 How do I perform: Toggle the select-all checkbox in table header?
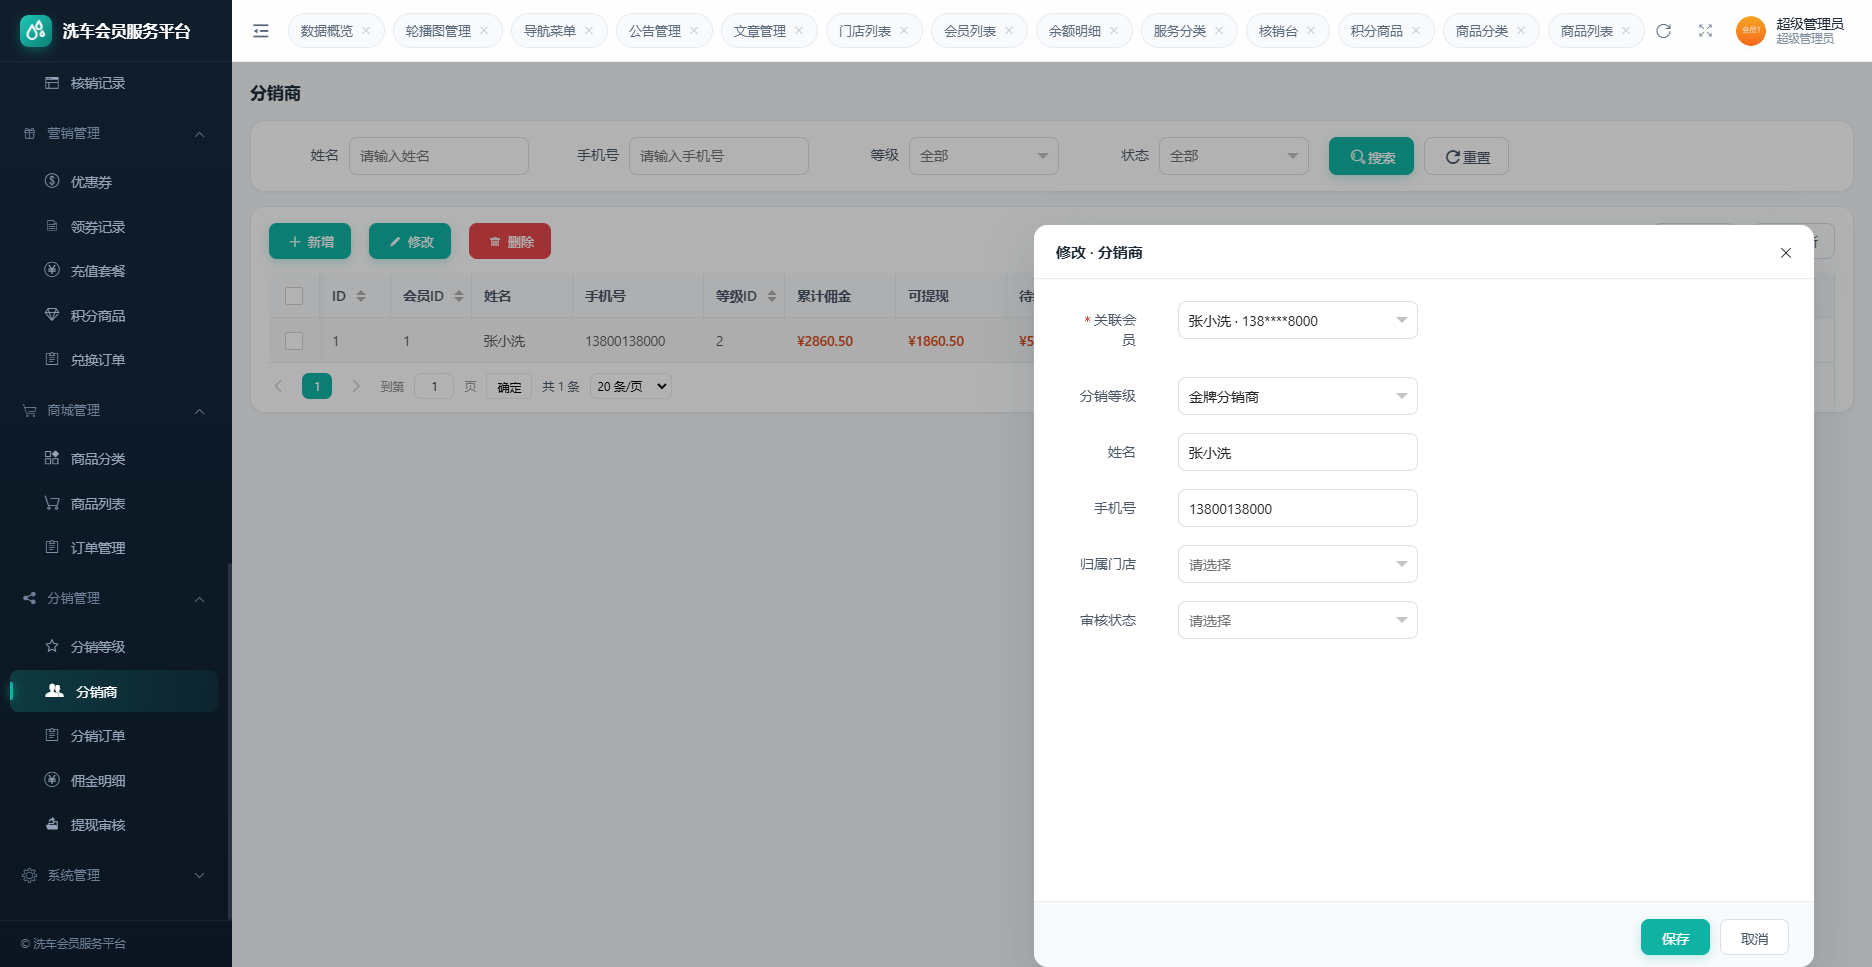tap(294, 296)
